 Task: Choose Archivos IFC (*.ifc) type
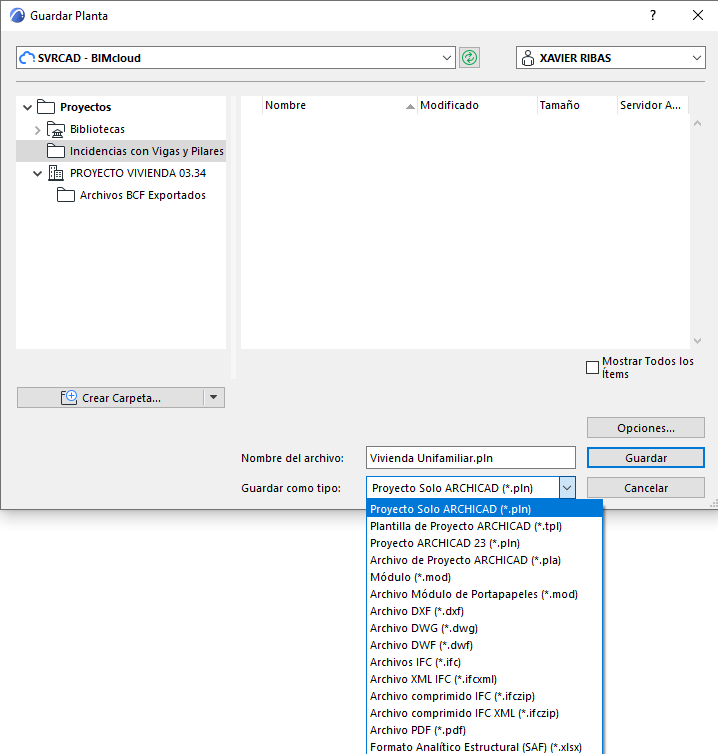click(x=484, y=662)
